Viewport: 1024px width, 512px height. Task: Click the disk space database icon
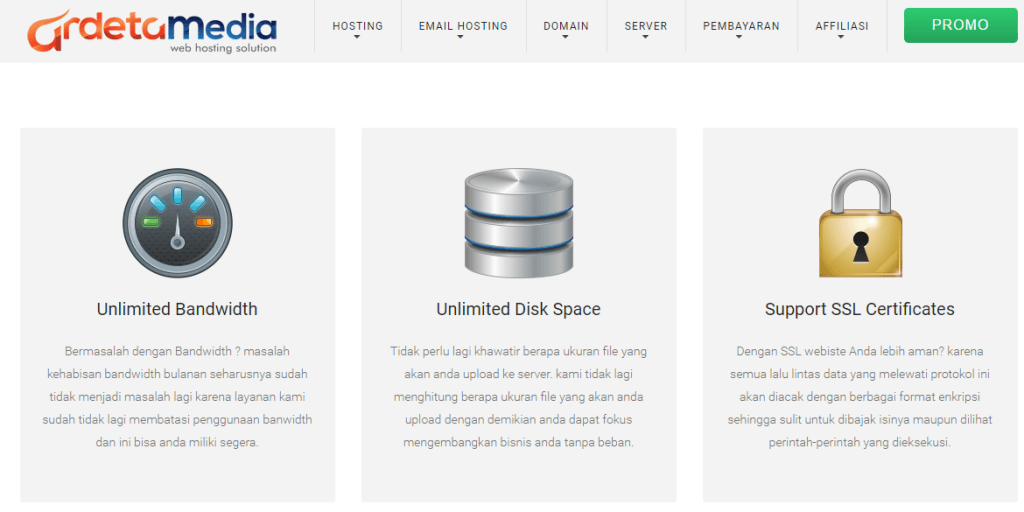coord(519,223)
